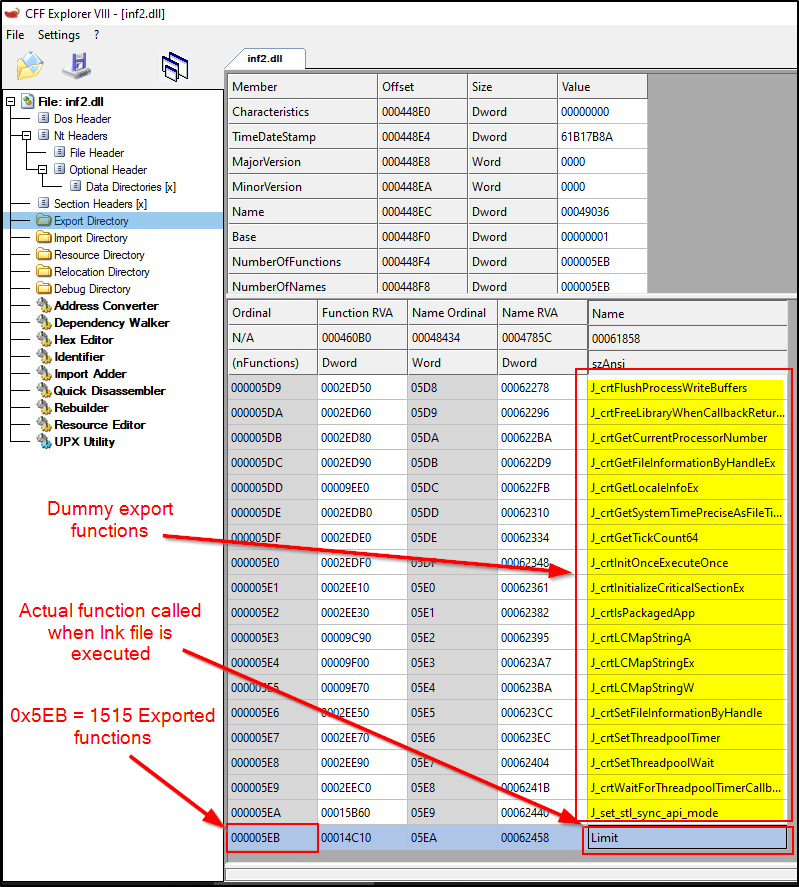The image size is (799, 887).
Task: Open the Relocation Directory folder
Action: tap(101, 272)
